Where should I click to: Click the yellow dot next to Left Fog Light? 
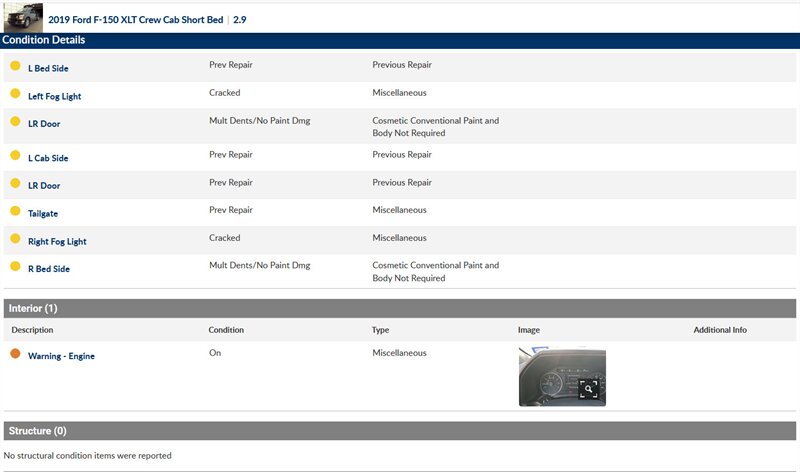[x=15, y=94]
